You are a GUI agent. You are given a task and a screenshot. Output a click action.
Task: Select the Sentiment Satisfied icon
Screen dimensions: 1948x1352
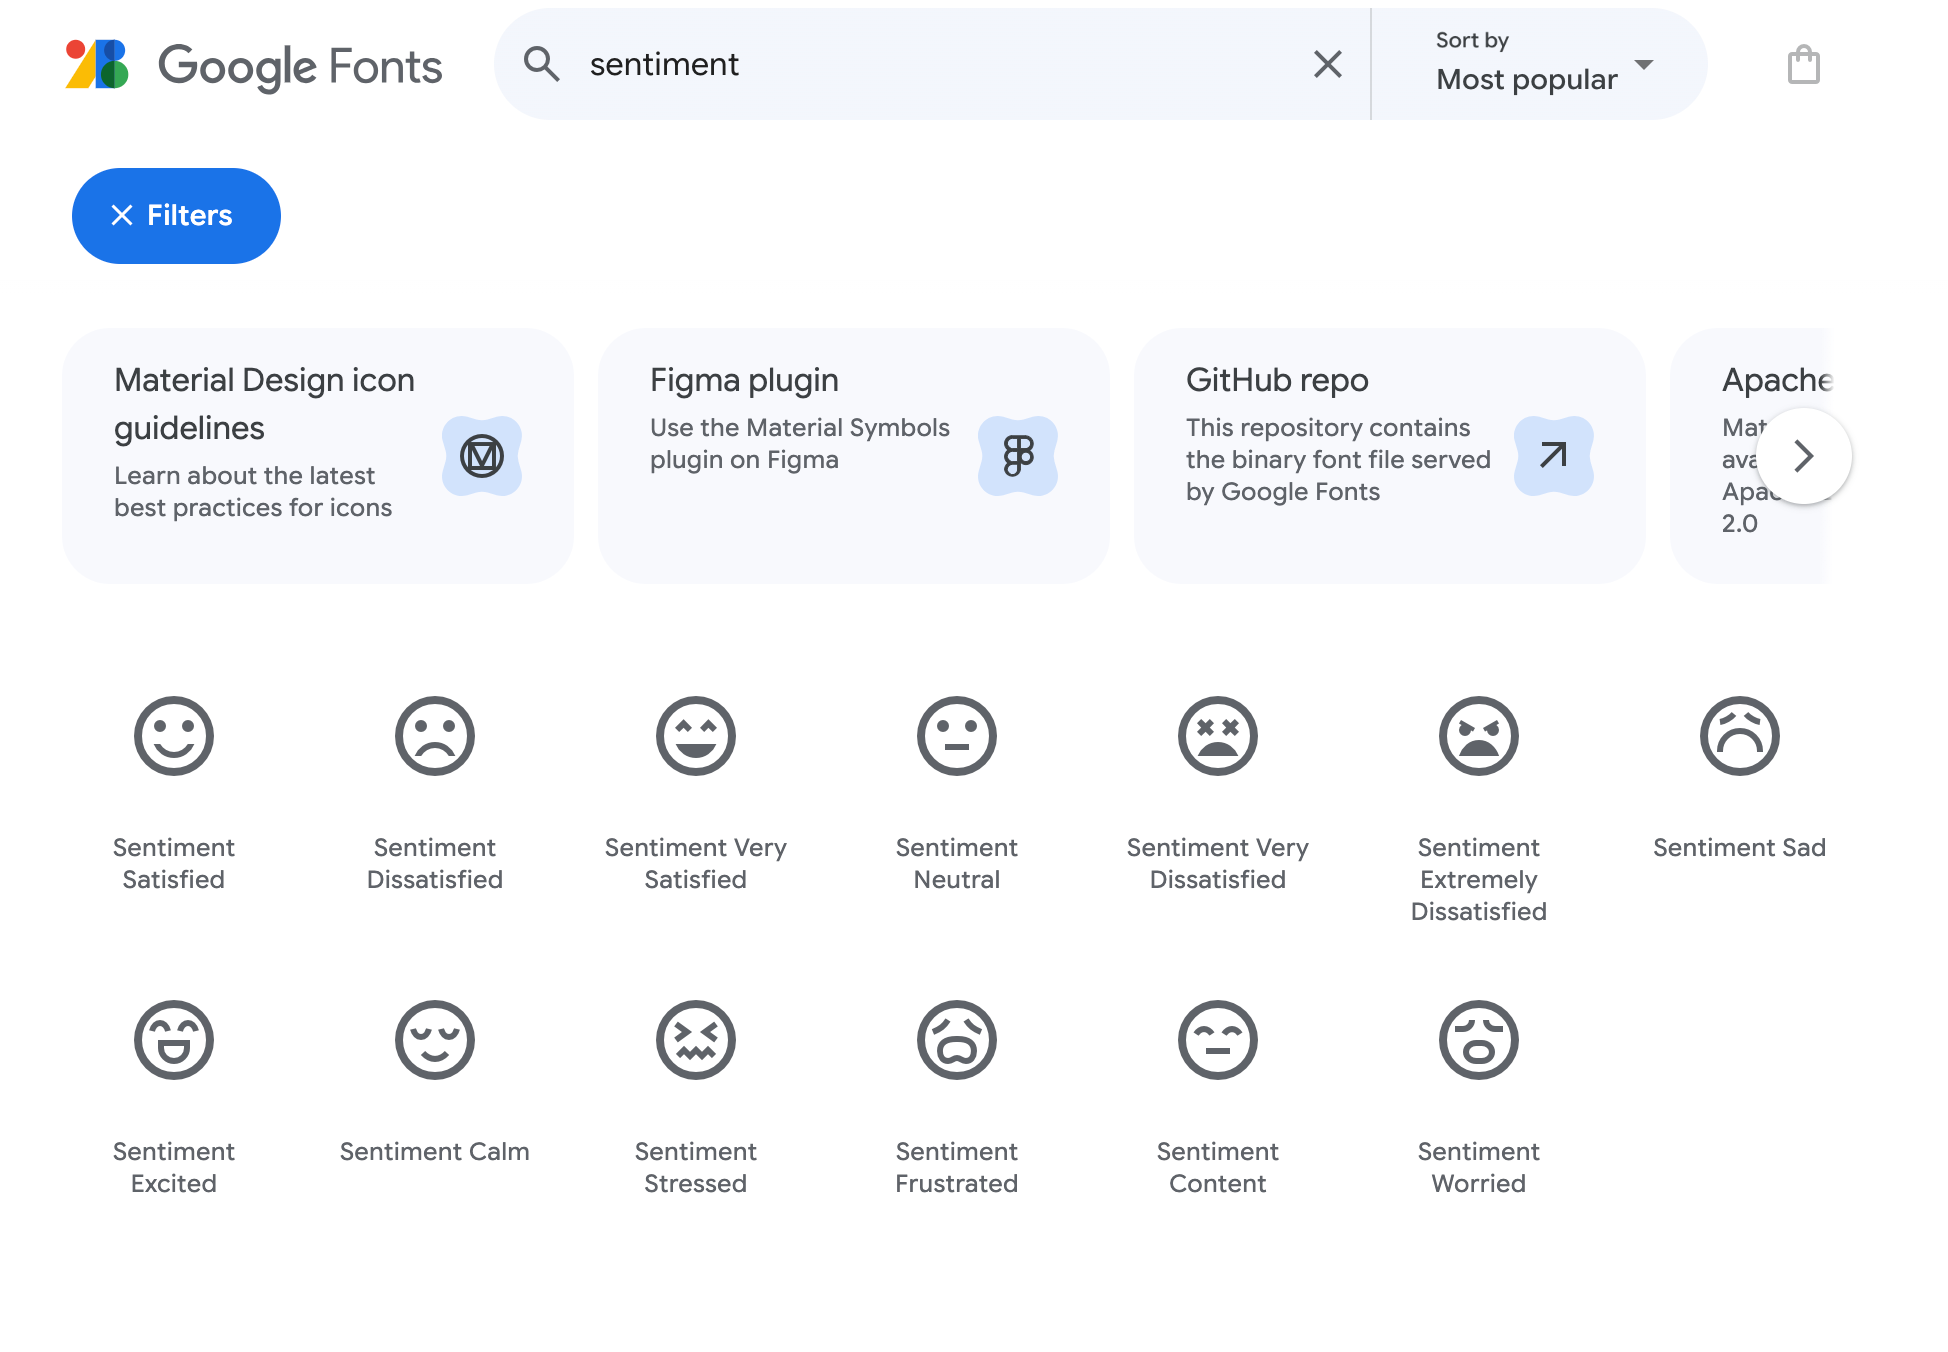[174, 737]
